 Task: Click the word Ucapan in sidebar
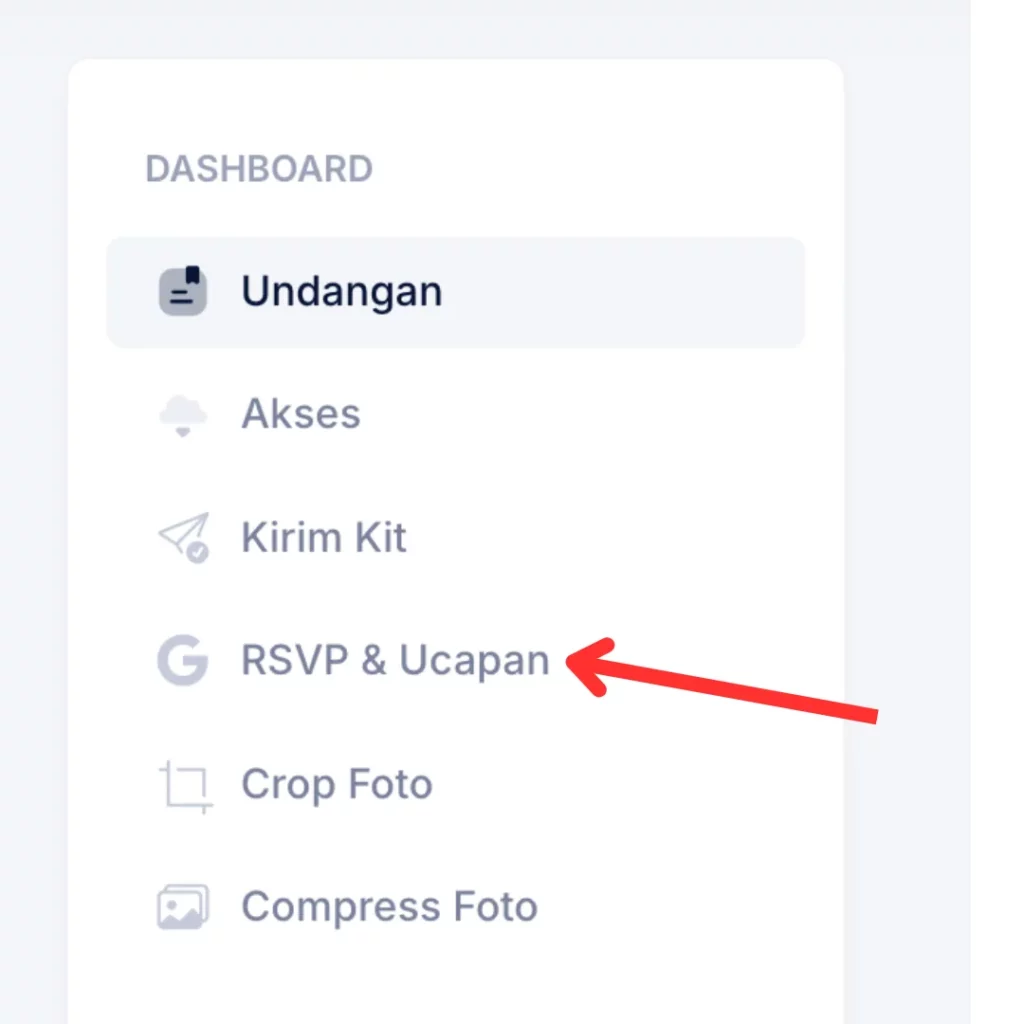coord(474,661)
